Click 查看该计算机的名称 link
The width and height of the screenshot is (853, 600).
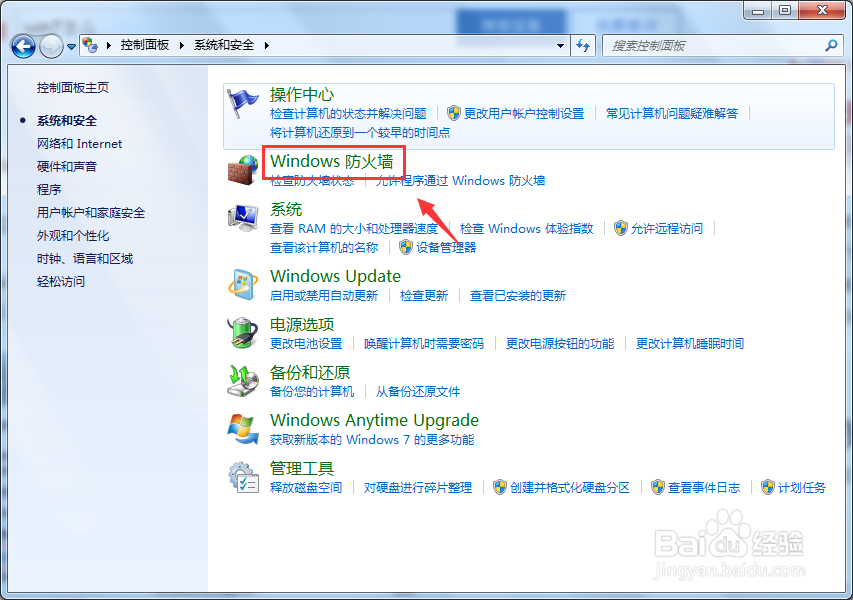[x=324, y=248]
